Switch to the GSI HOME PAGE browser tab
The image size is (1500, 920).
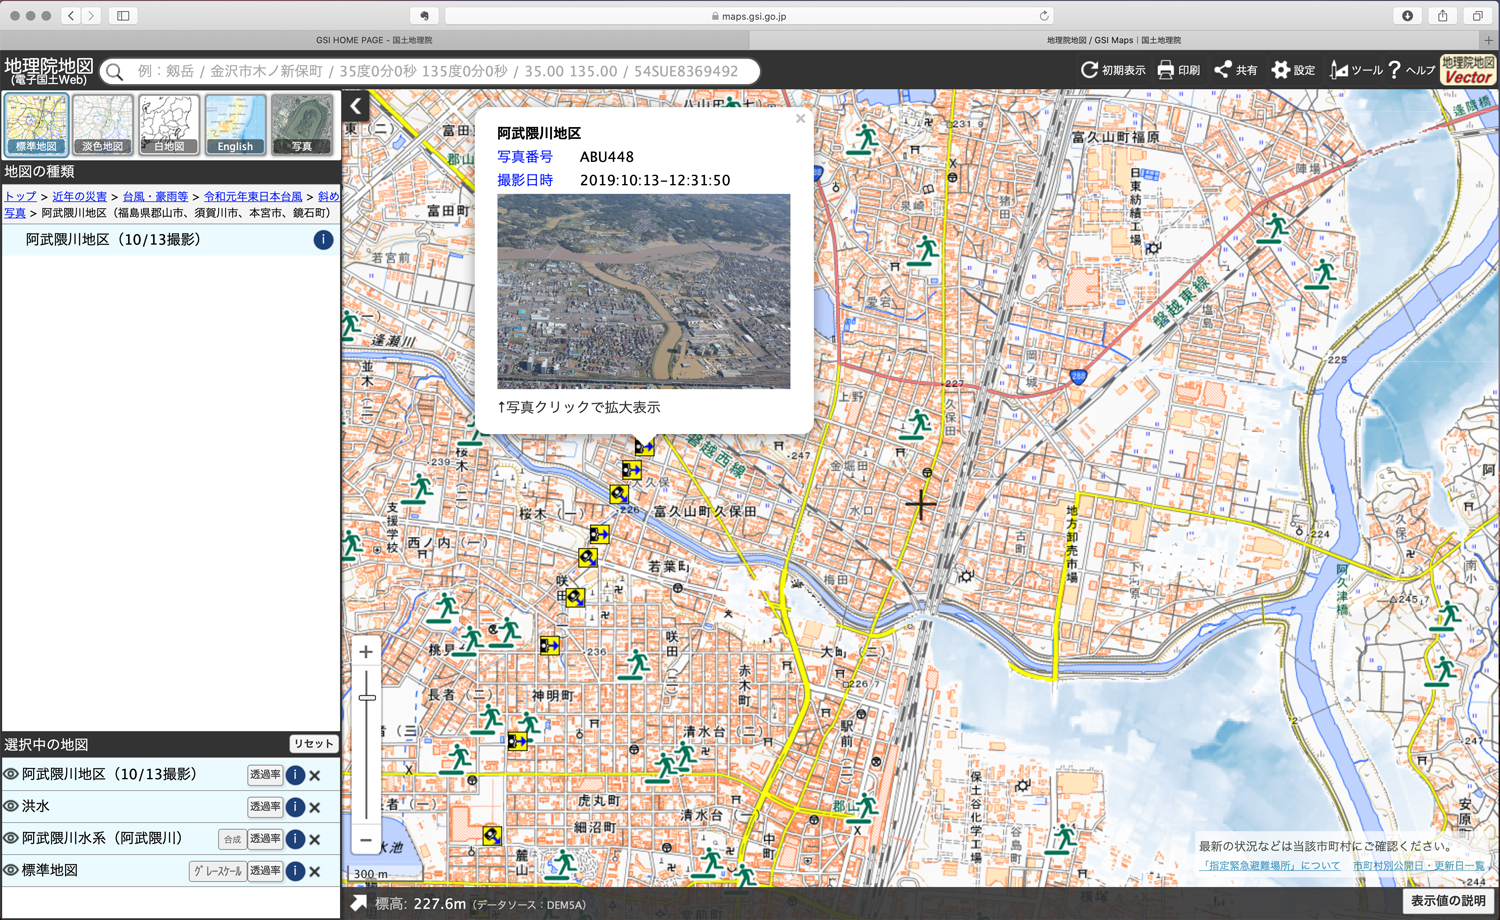374,40
